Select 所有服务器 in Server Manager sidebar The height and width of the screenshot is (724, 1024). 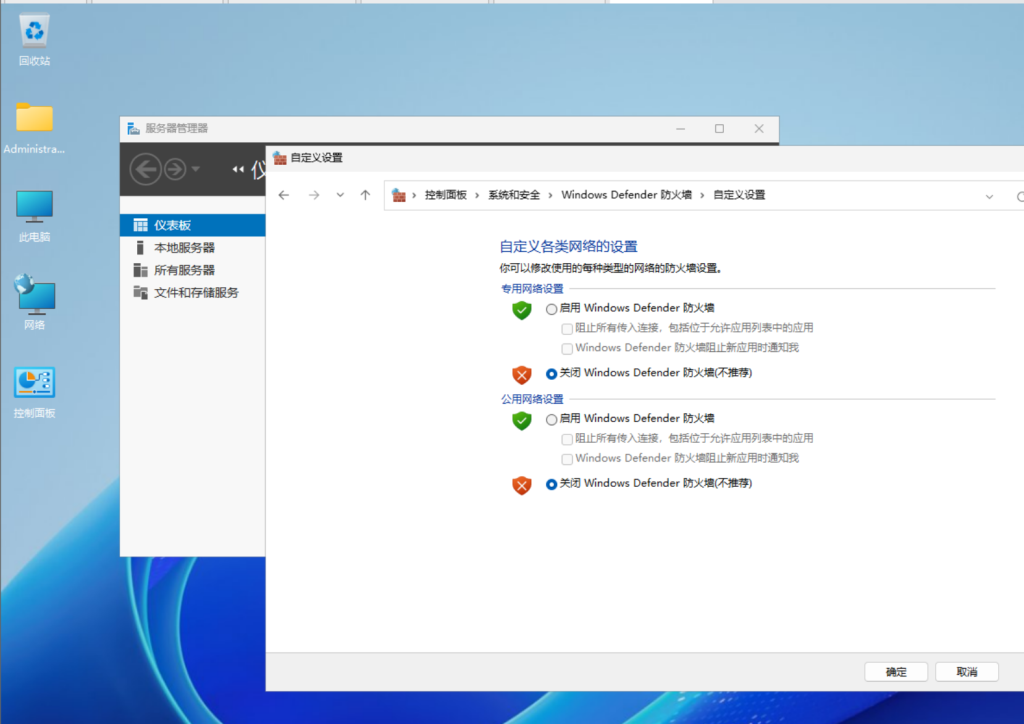click(x=193, y=270)
